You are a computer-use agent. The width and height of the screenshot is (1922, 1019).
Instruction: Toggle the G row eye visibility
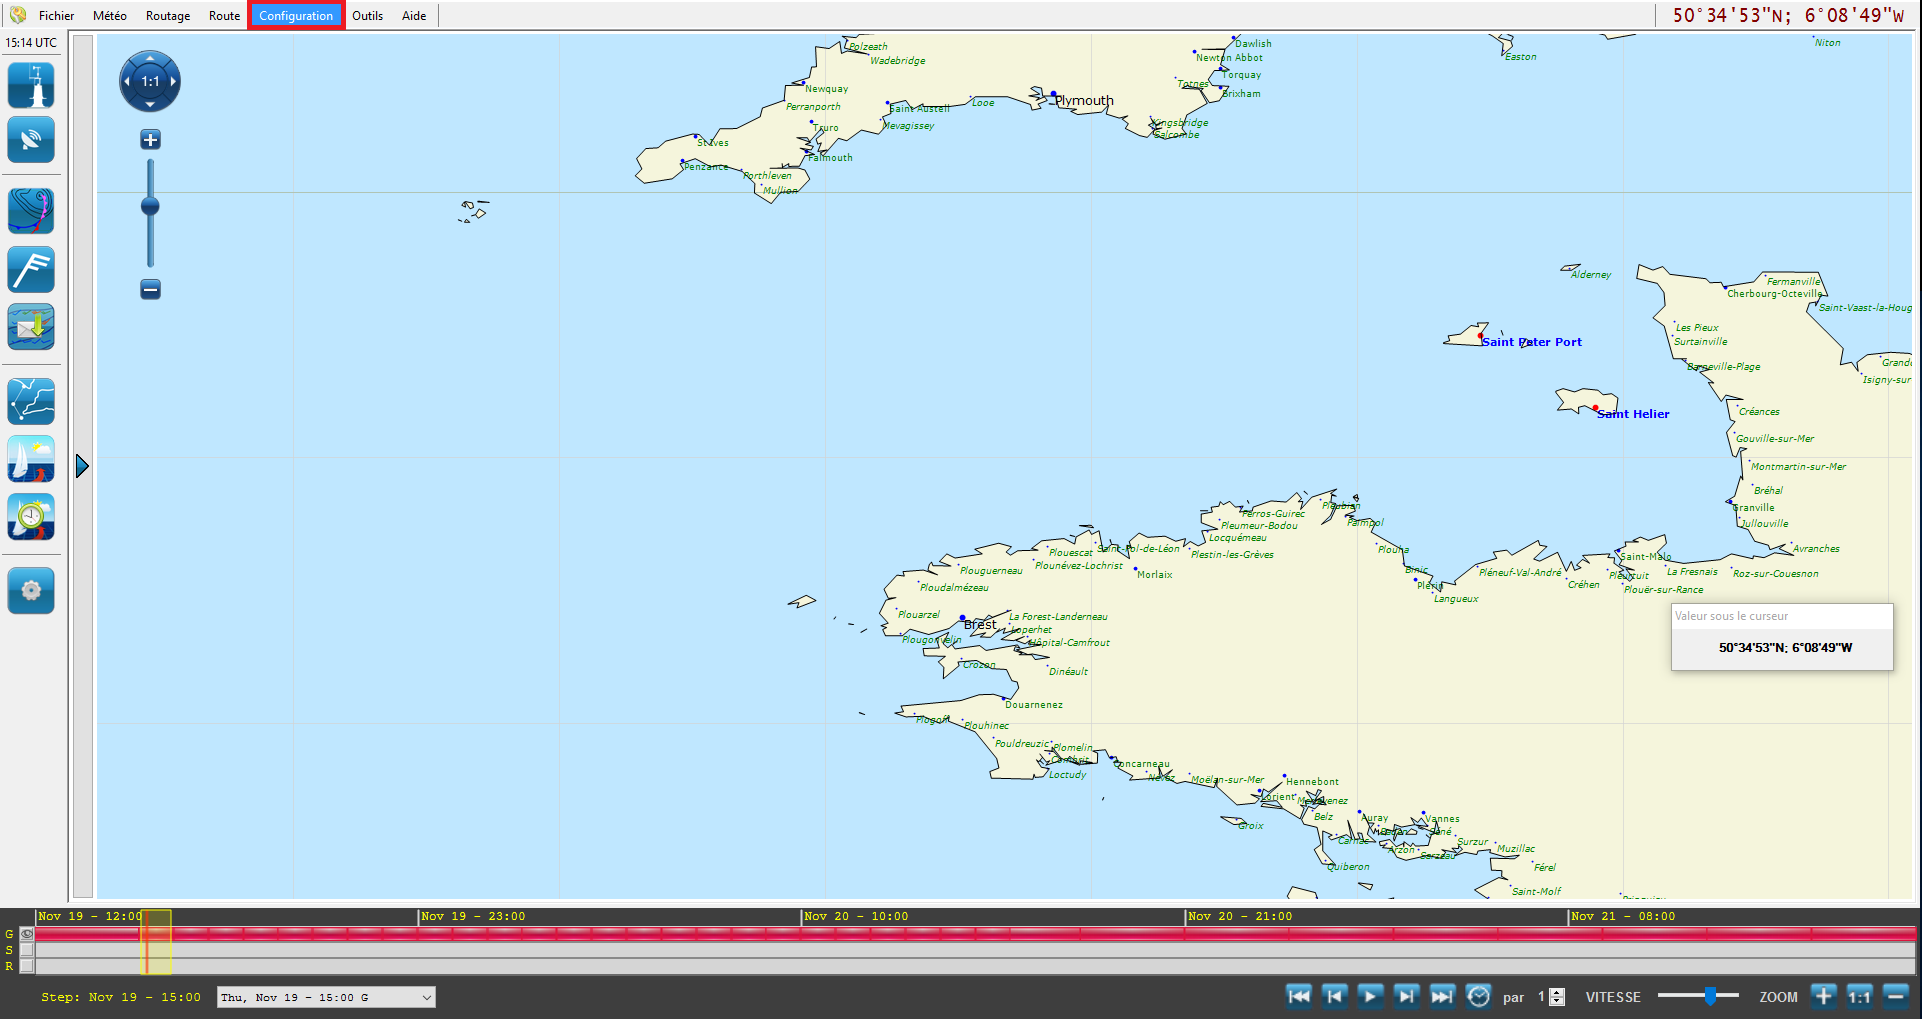27,934
